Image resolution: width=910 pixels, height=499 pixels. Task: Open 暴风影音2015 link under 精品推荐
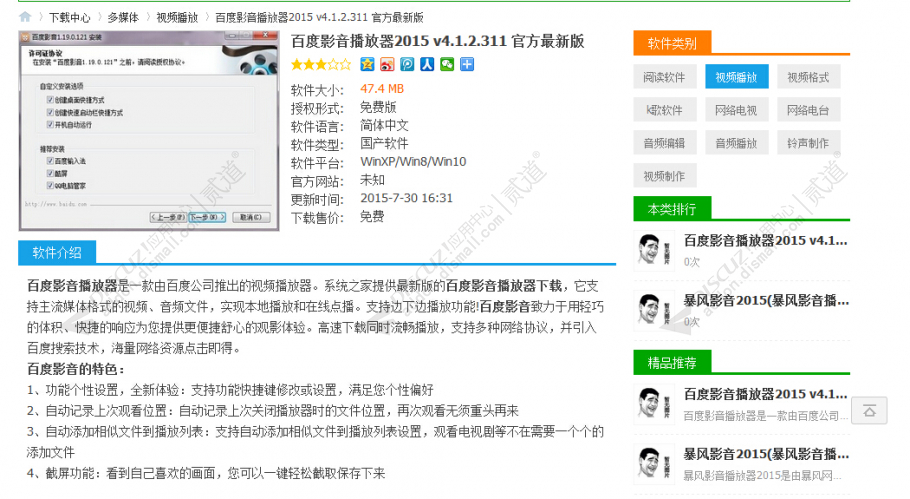(766, 454)
